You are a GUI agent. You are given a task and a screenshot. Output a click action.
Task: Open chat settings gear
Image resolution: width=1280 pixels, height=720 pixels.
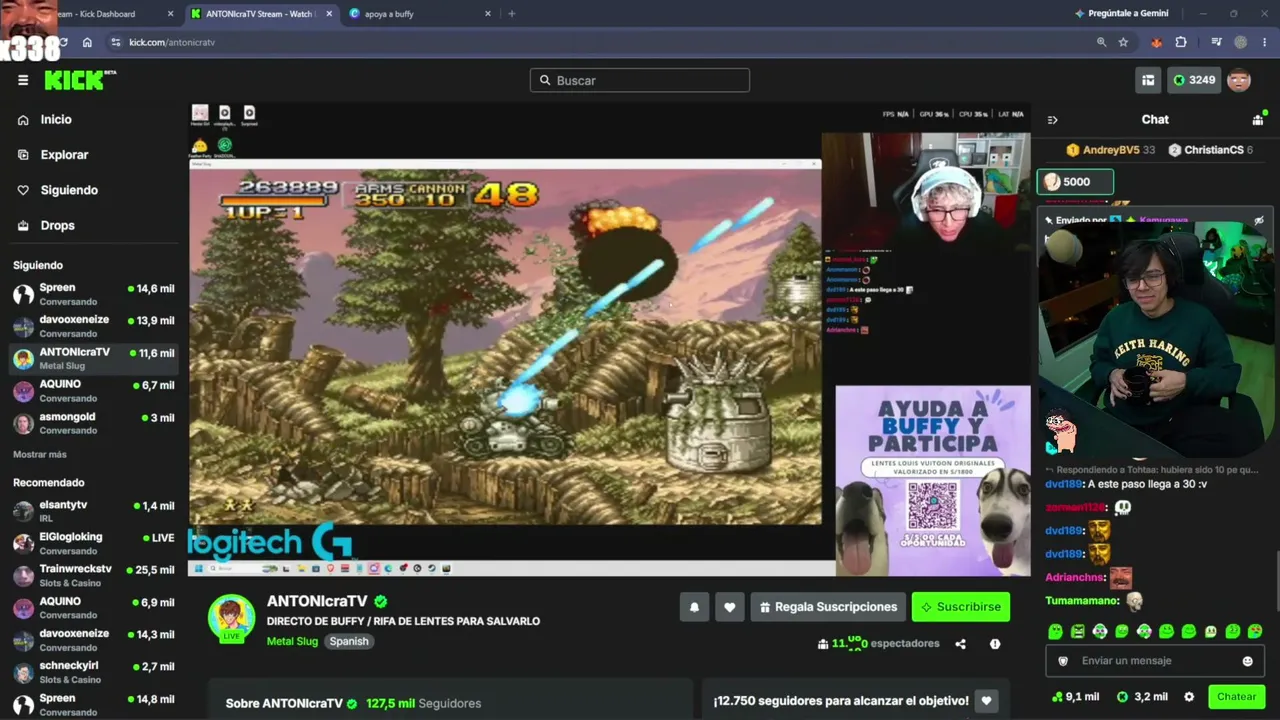(1189, 697)
